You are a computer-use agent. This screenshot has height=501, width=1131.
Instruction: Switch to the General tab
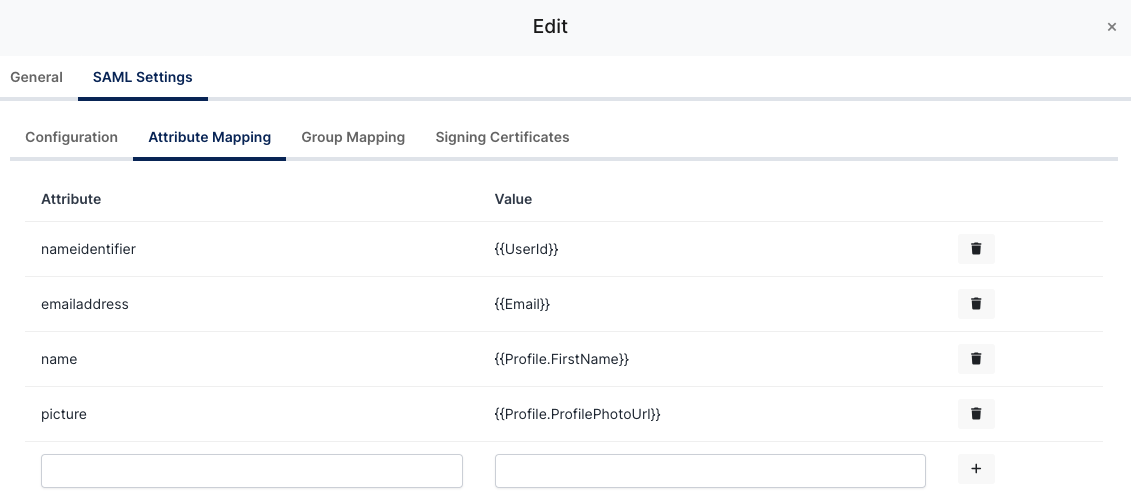[37, 77]
